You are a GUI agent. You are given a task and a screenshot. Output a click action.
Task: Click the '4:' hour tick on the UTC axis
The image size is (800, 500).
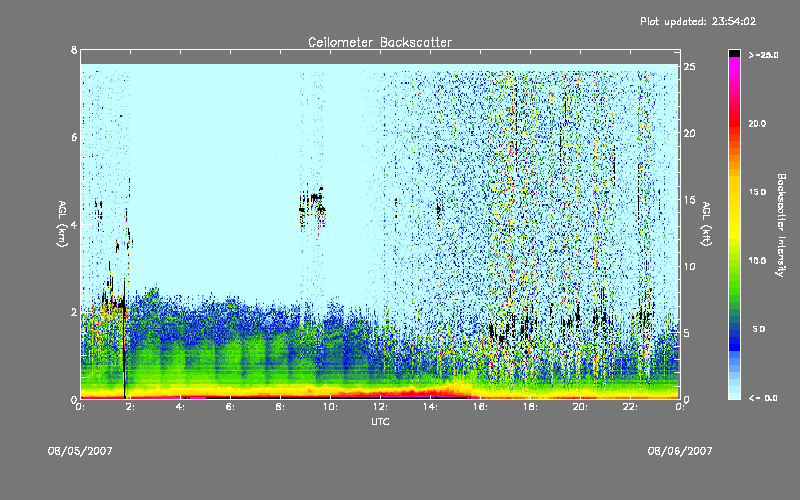(180, 407)
